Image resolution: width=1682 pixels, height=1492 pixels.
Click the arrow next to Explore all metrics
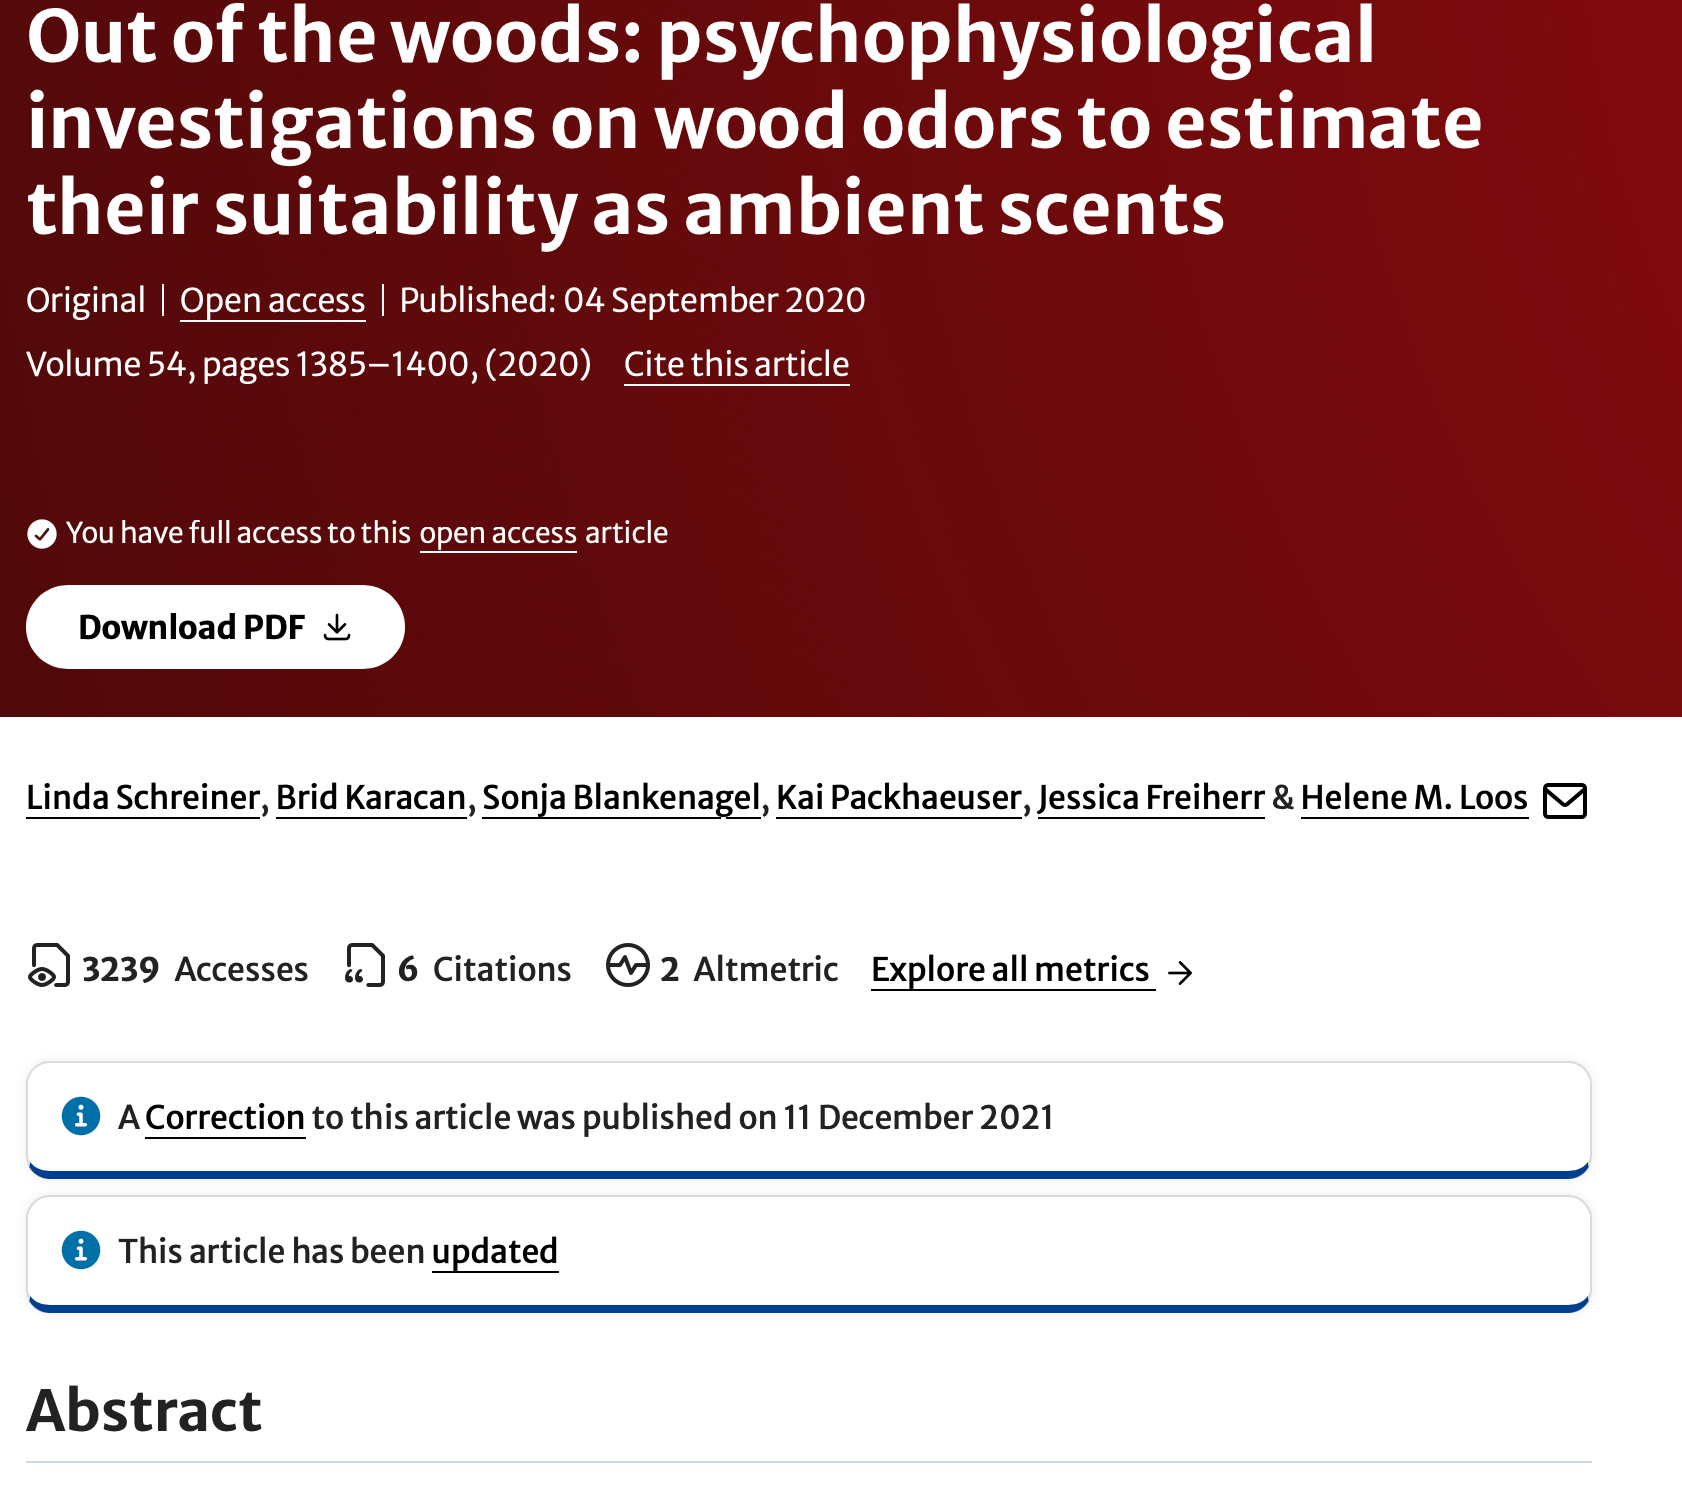click(x=1181, y=972)
